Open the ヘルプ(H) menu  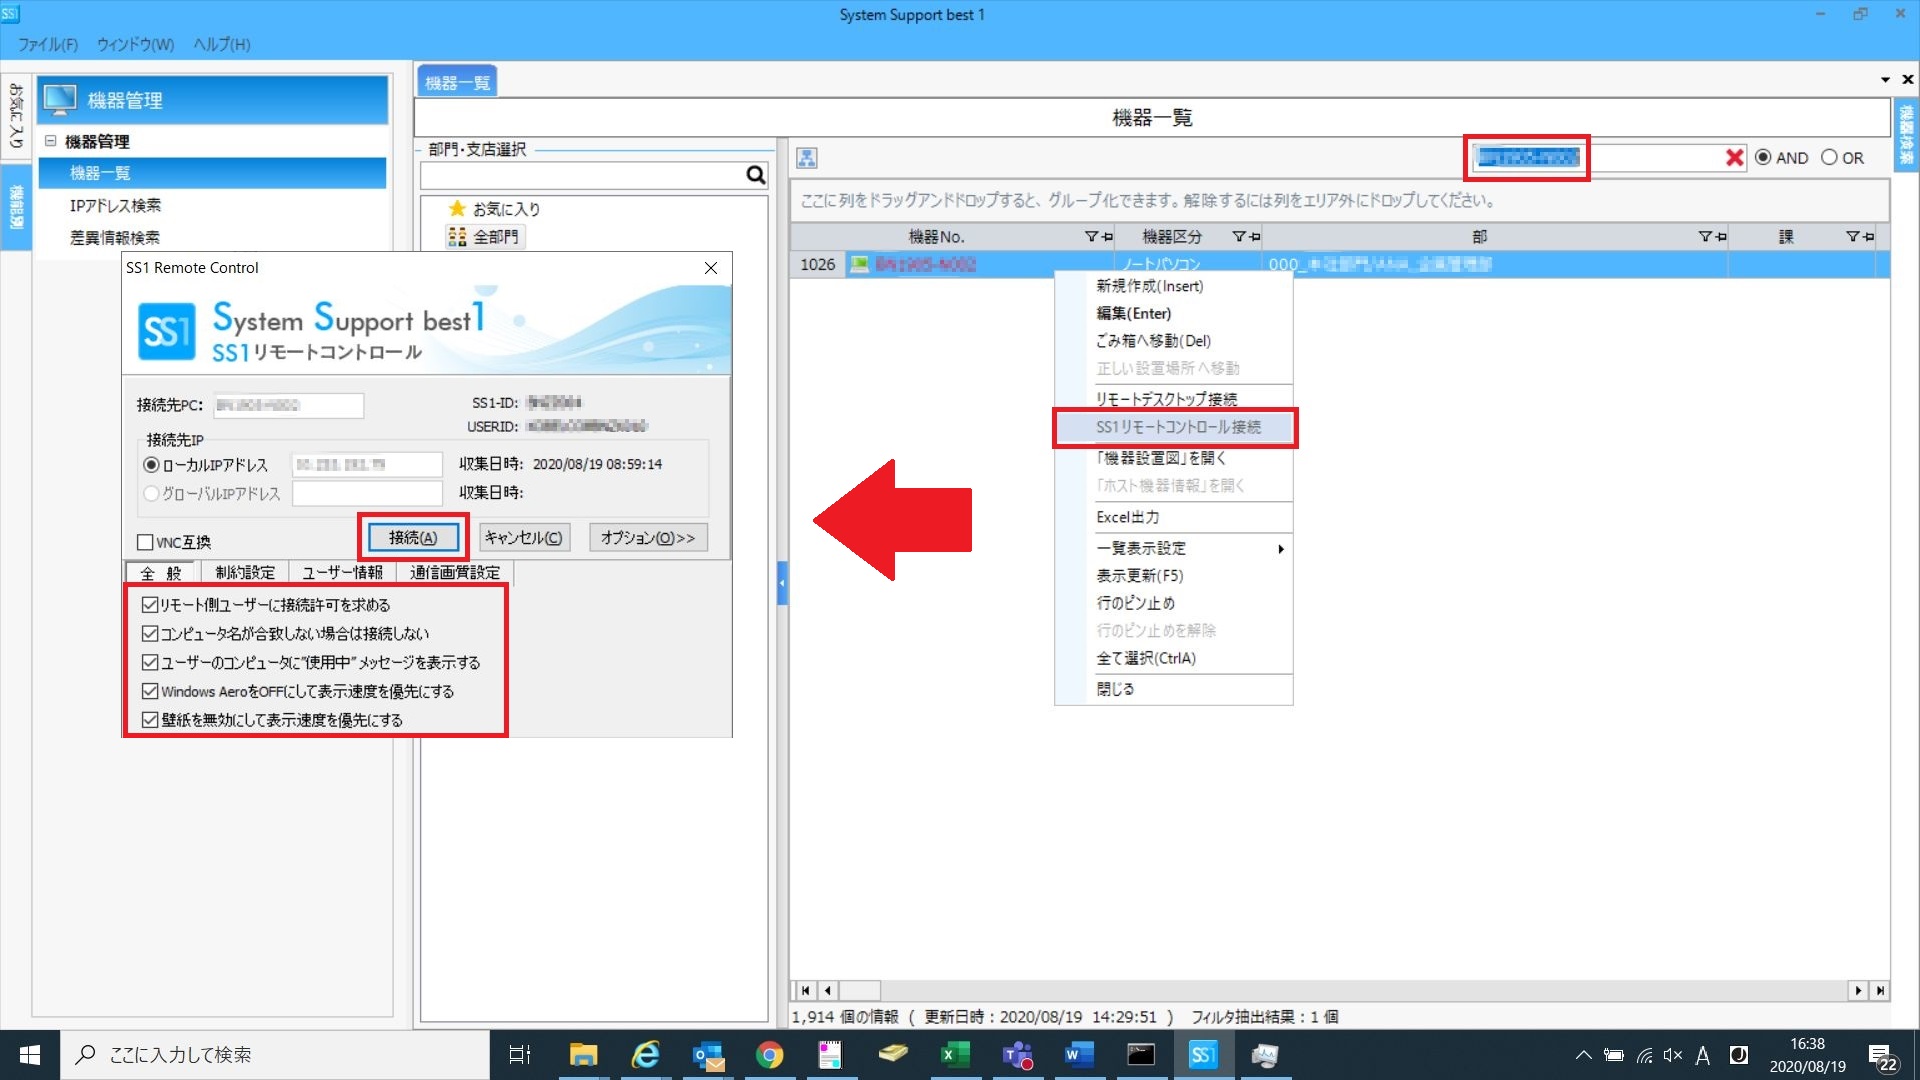[221, 44]
